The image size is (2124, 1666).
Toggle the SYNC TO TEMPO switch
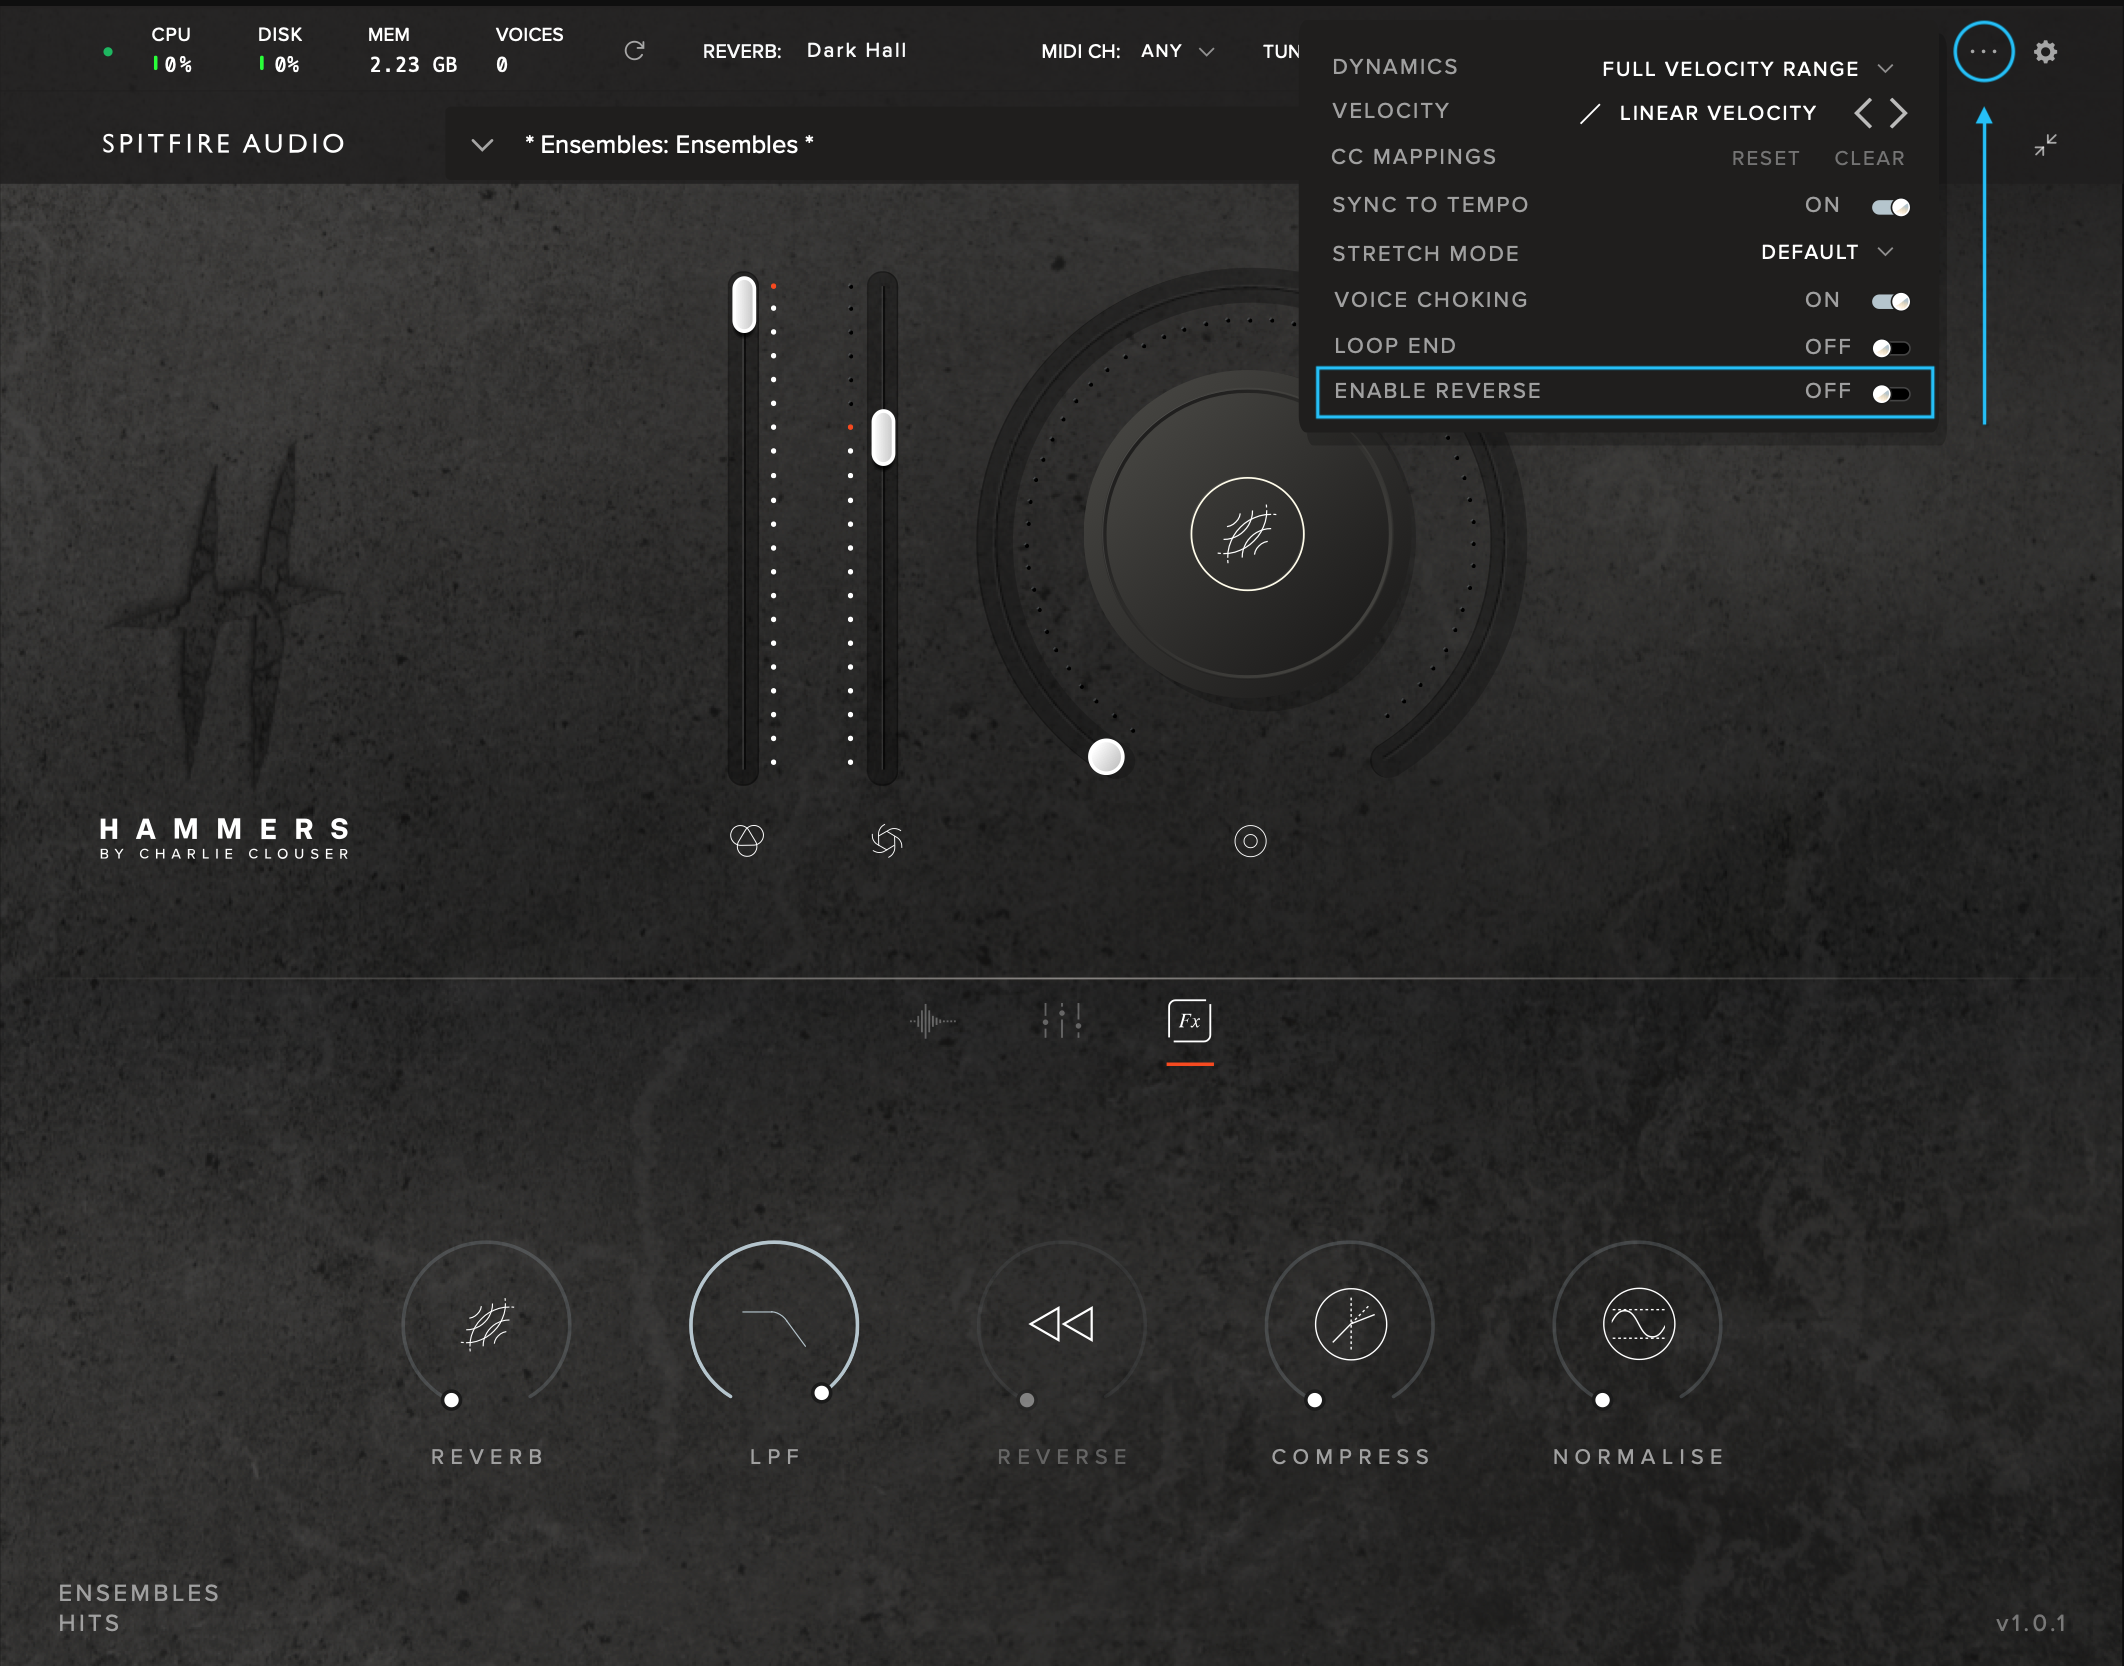point(1890,206)
